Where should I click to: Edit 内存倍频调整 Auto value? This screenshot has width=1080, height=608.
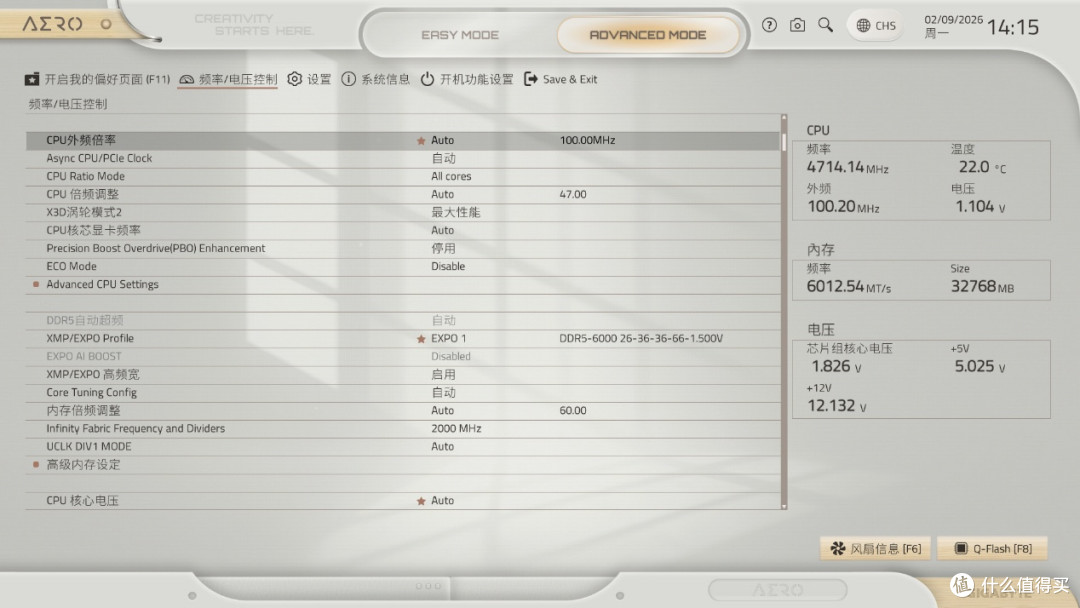click(442, 410)
